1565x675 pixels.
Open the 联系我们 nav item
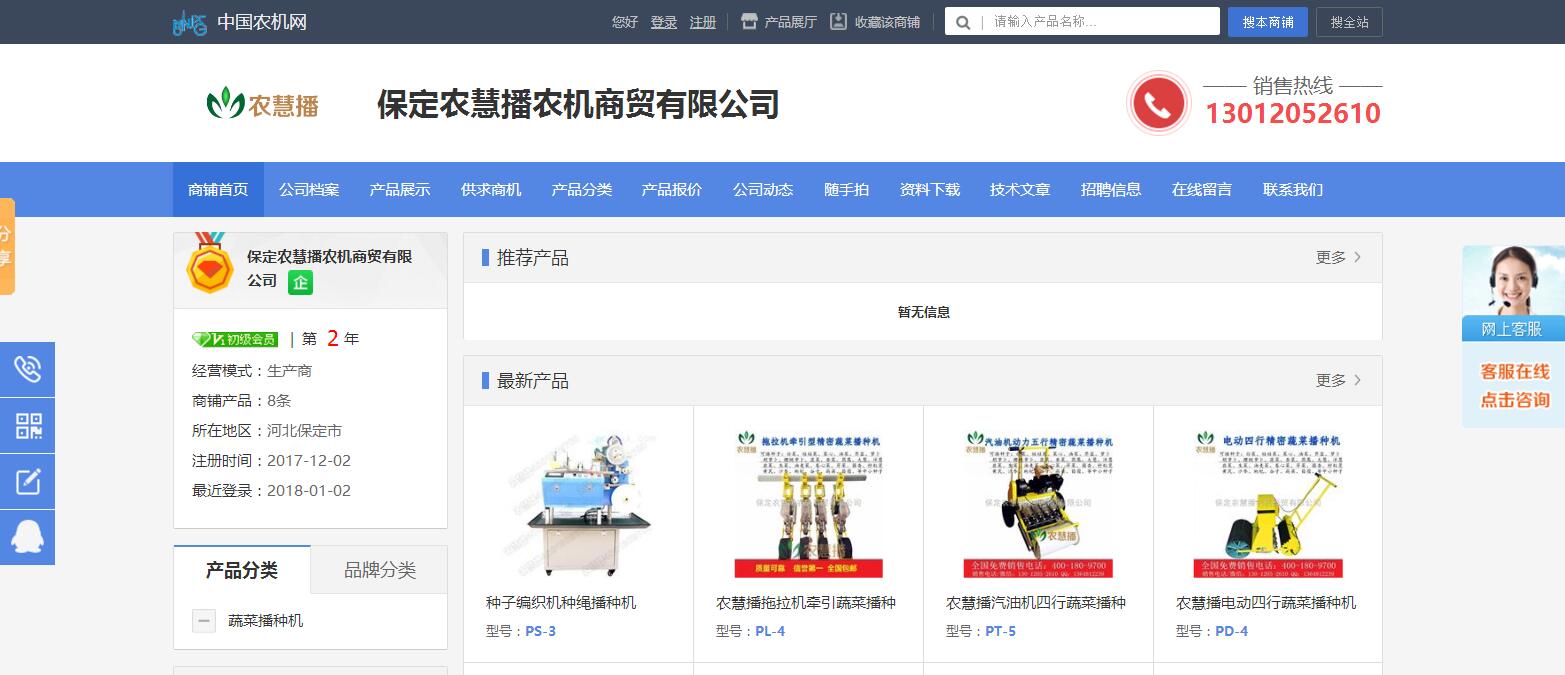[x=1293, y=189]
